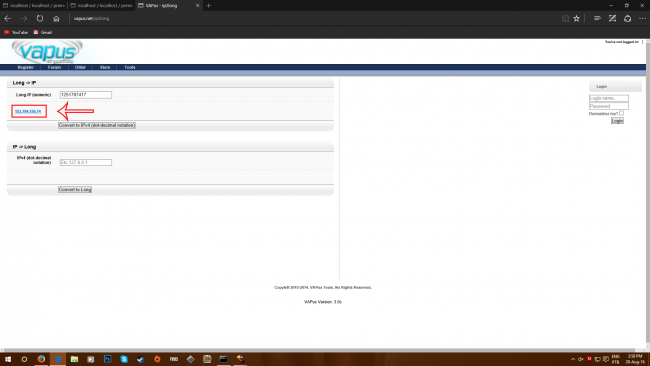Screen dimensions: 650x366
Task: Make a Web Note with pen icon
Action: (x=612, y=18)
